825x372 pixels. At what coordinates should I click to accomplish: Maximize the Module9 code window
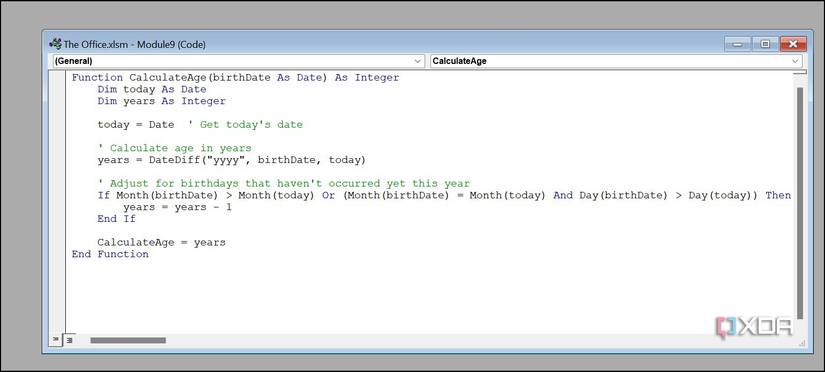(x=765, y=45)
